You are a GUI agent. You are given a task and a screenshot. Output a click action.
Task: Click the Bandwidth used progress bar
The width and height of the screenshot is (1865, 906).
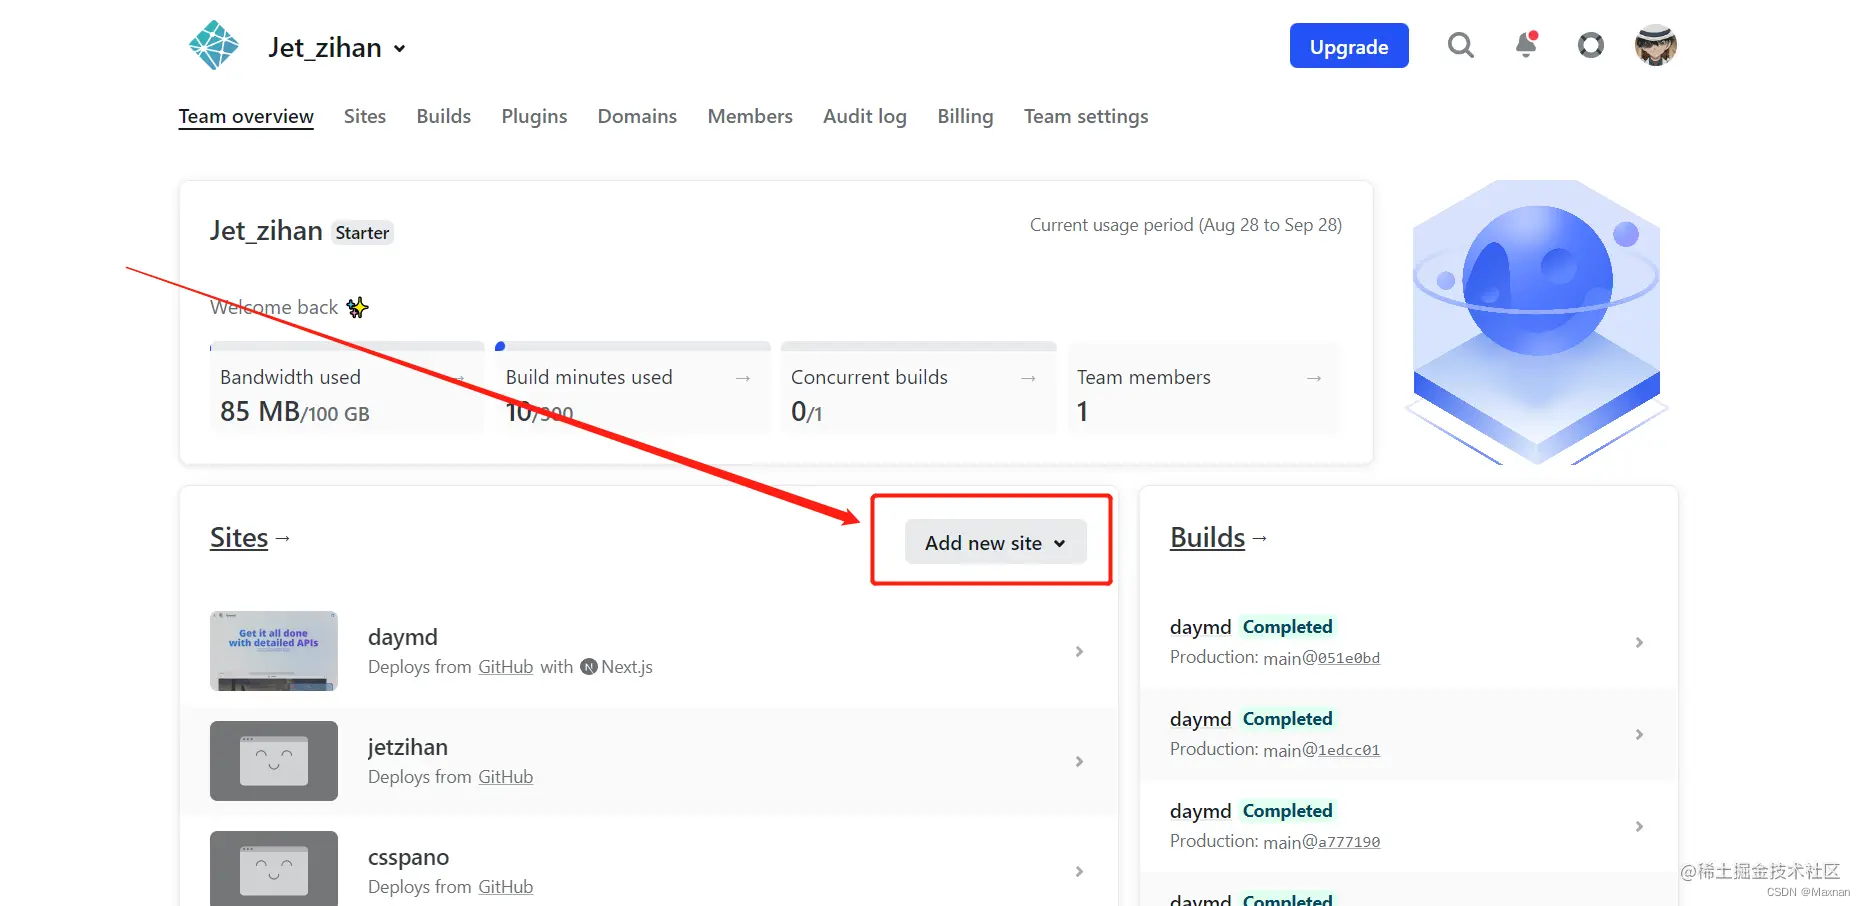tap(347, 346)
